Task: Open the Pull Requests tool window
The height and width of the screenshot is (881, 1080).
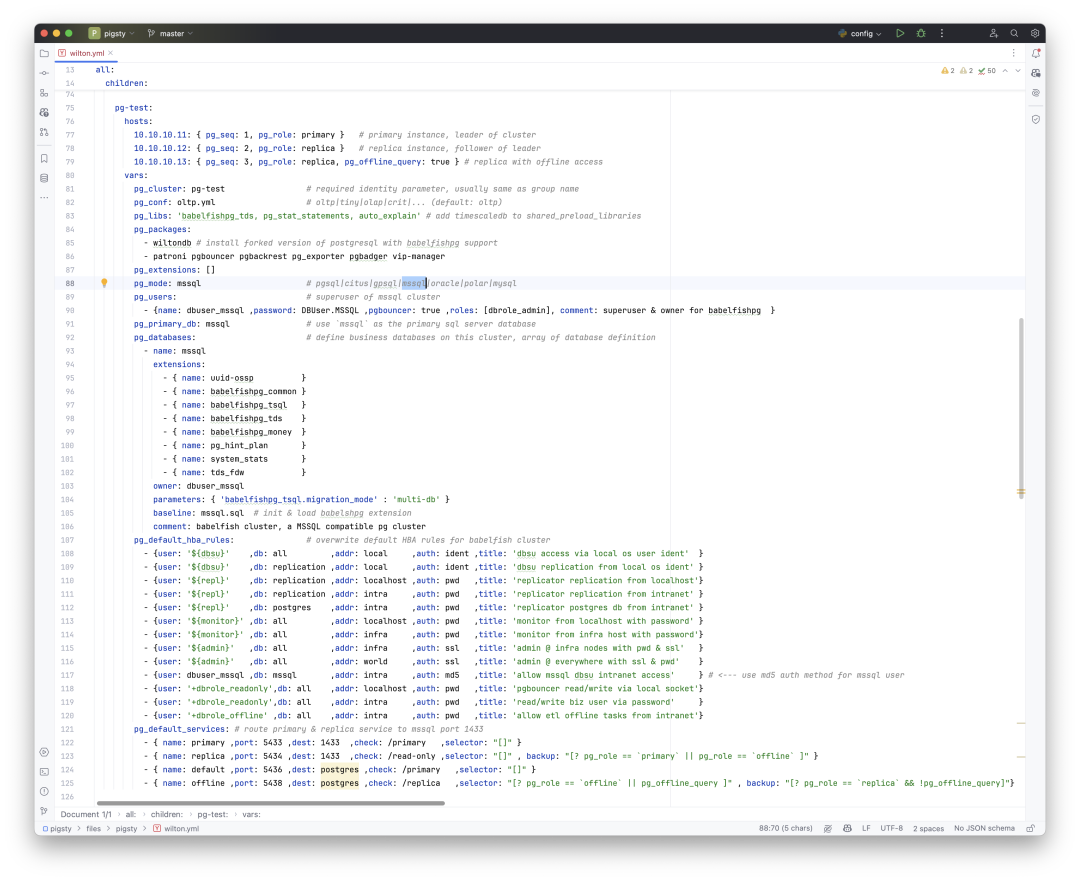Action: [x=44, y=132]
